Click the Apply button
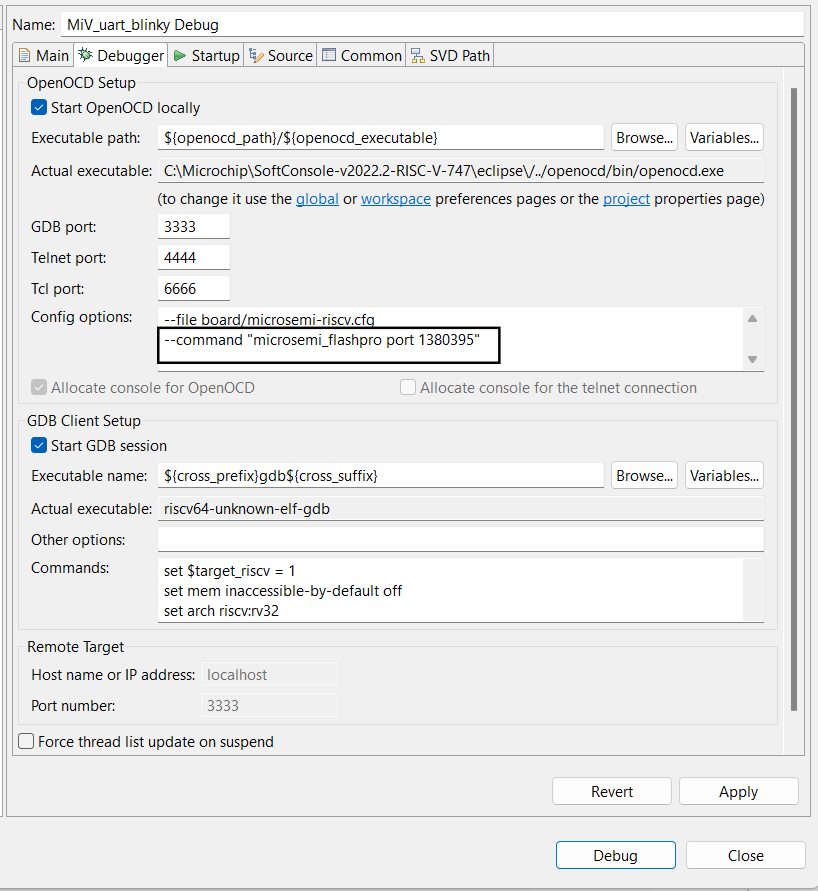 [x=738, y=792]
